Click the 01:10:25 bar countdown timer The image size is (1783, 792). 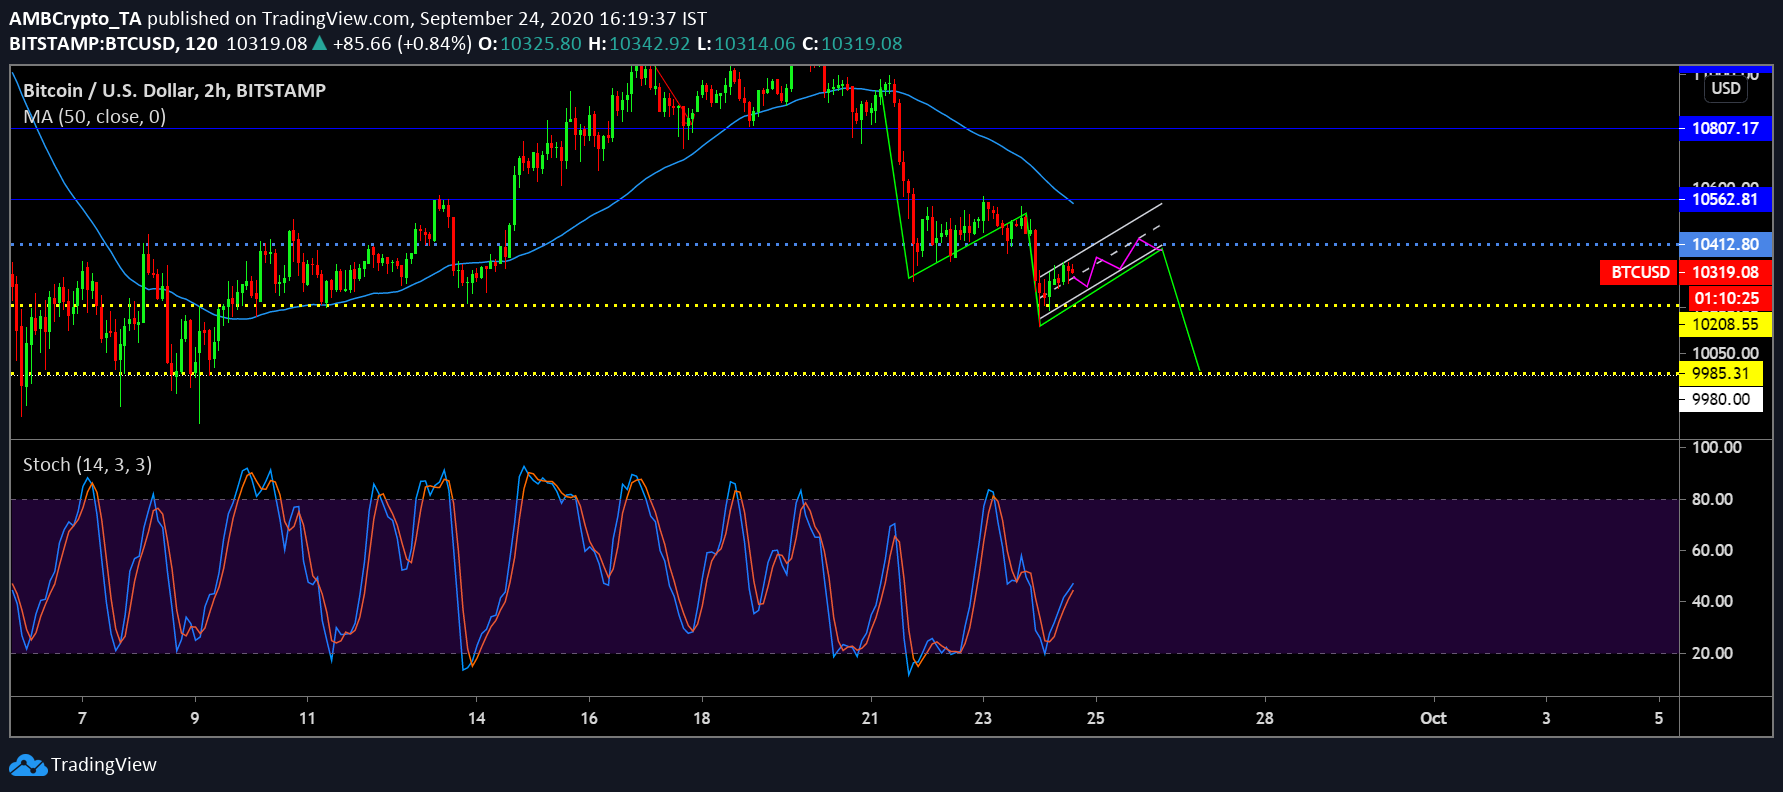[x=1726, y=298]
